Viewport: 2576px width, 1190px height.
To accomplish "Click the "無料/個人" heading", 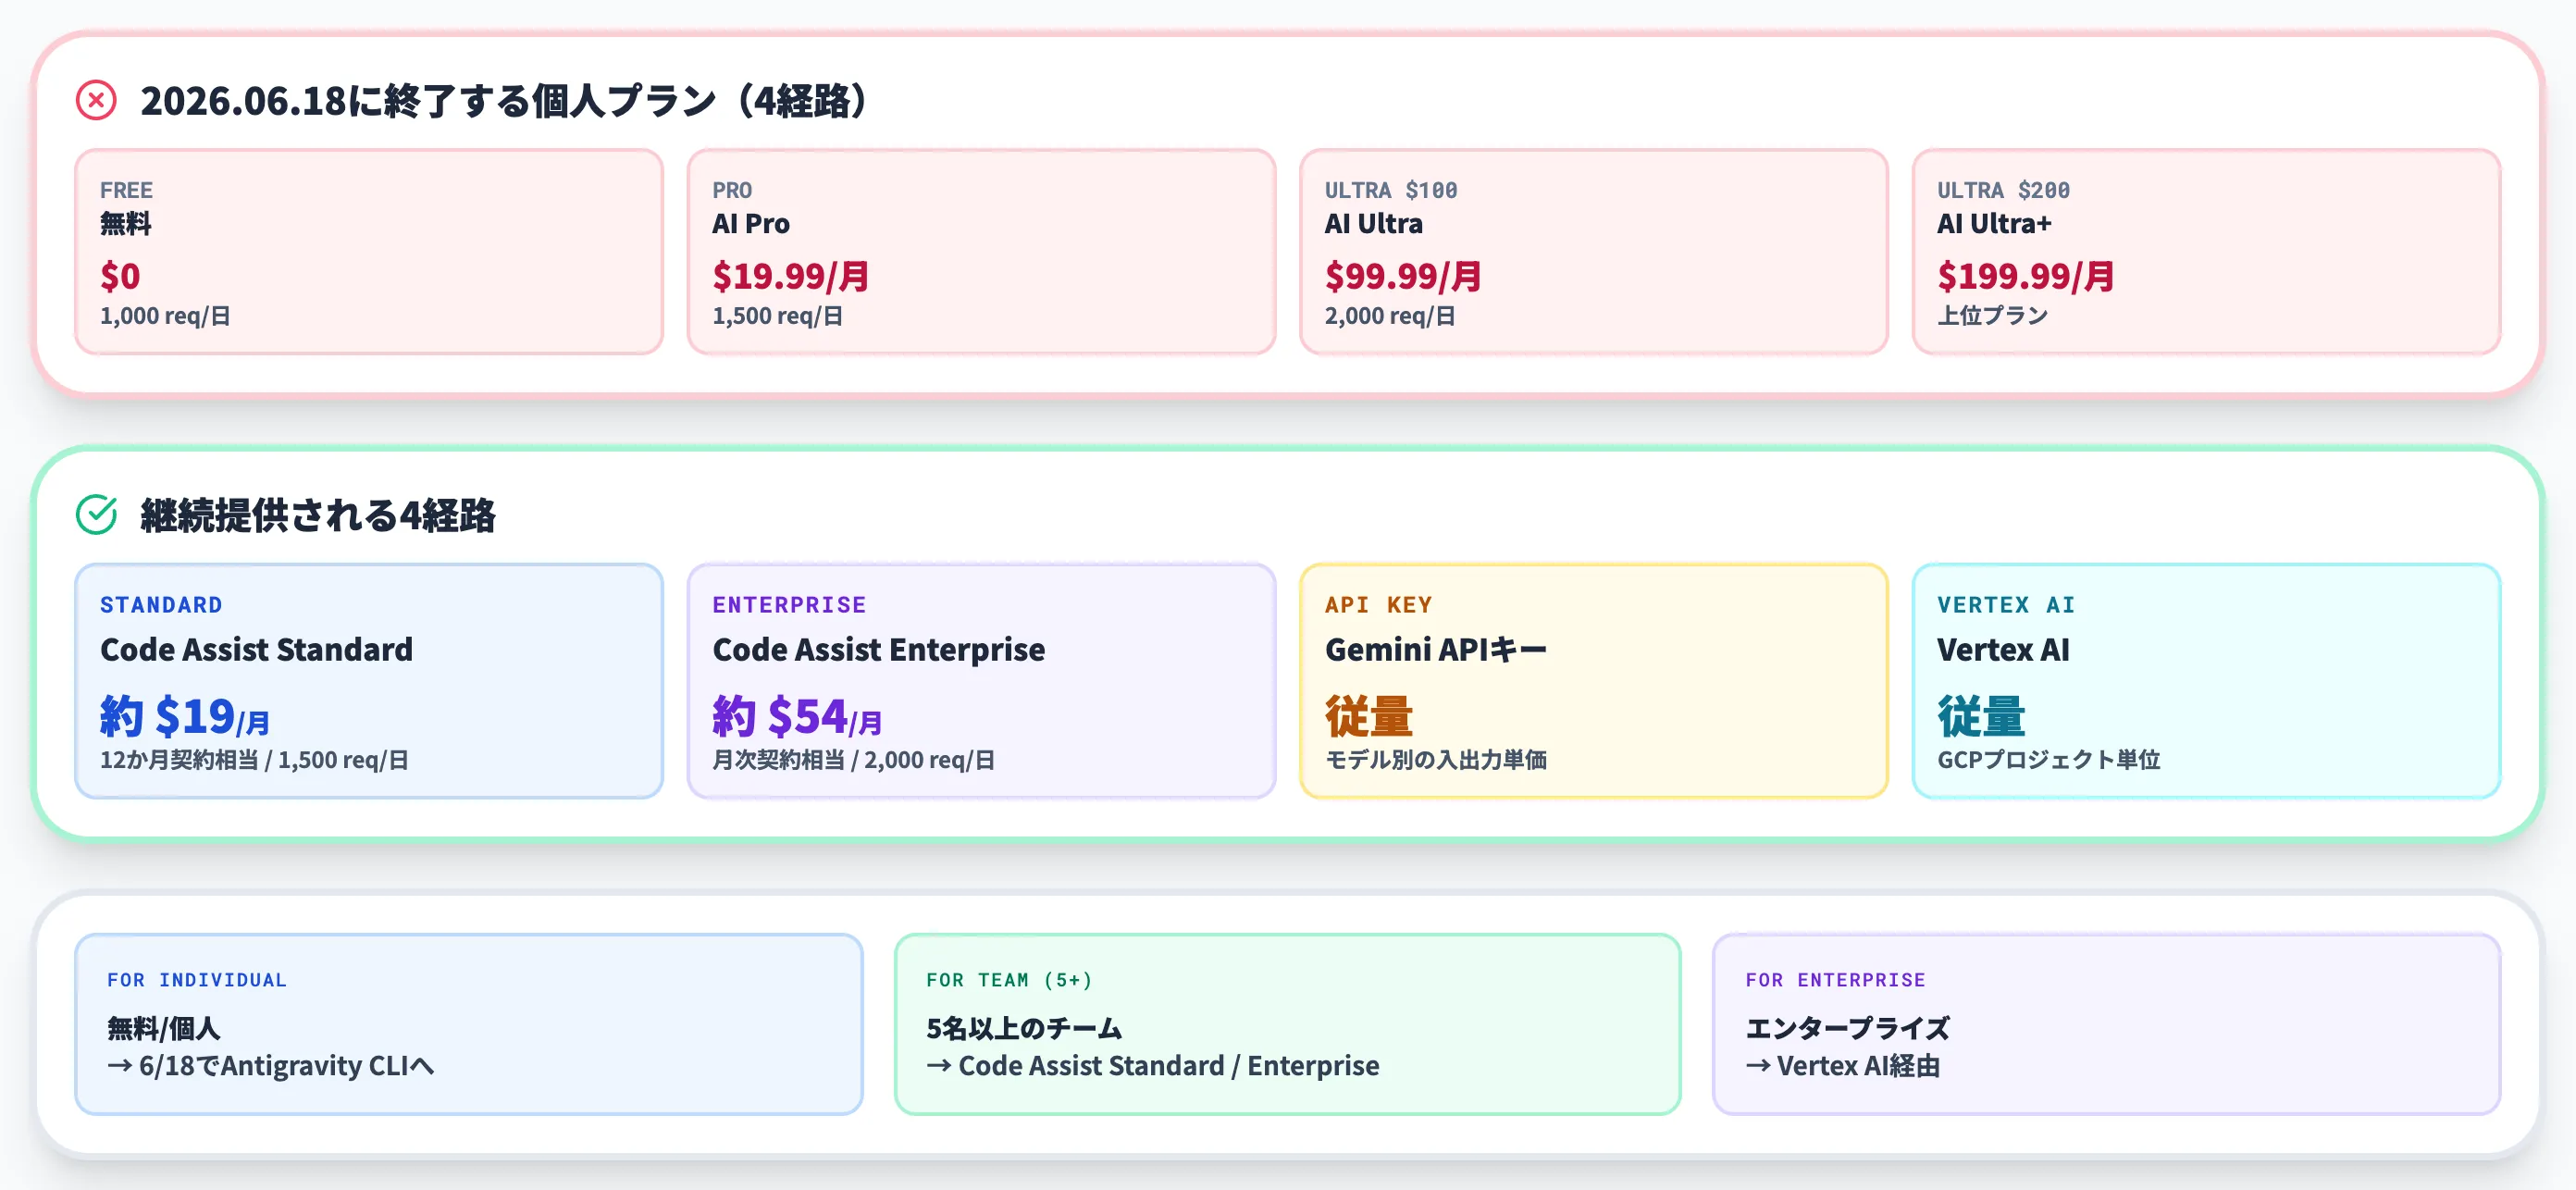I will pos(163,1027).
